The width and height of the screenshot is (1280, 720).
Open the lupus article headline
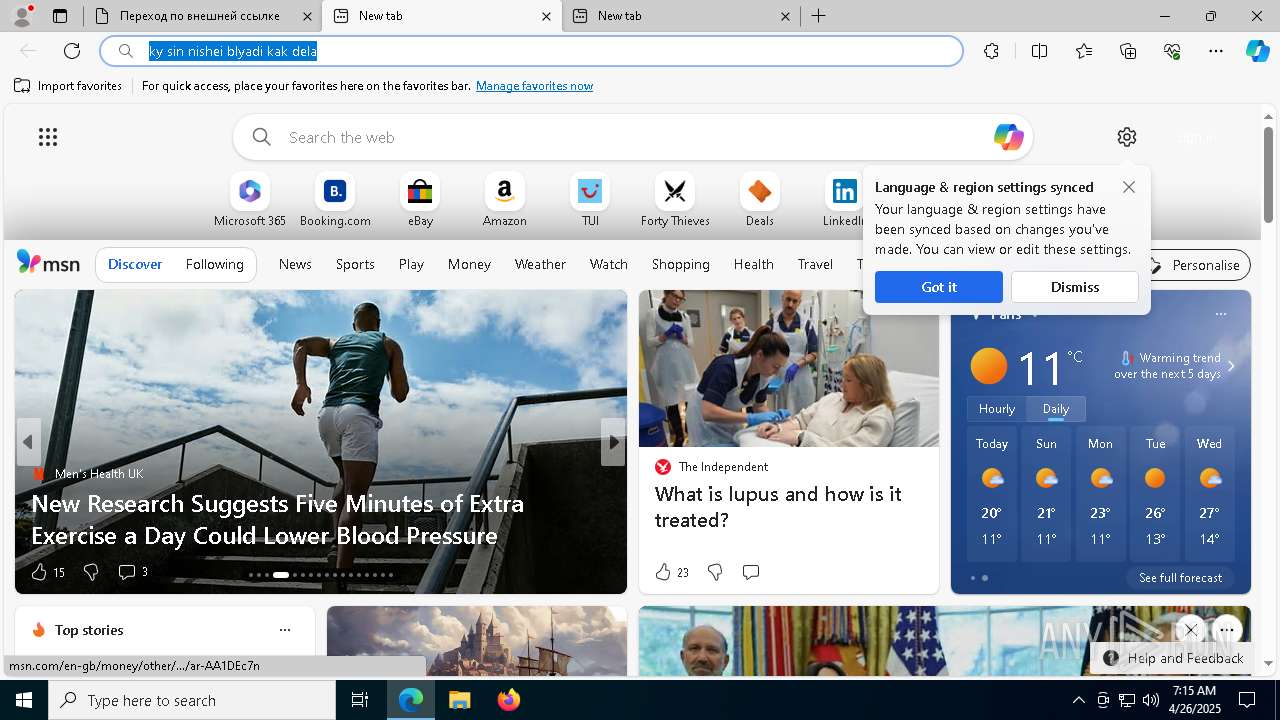[778, 507]
